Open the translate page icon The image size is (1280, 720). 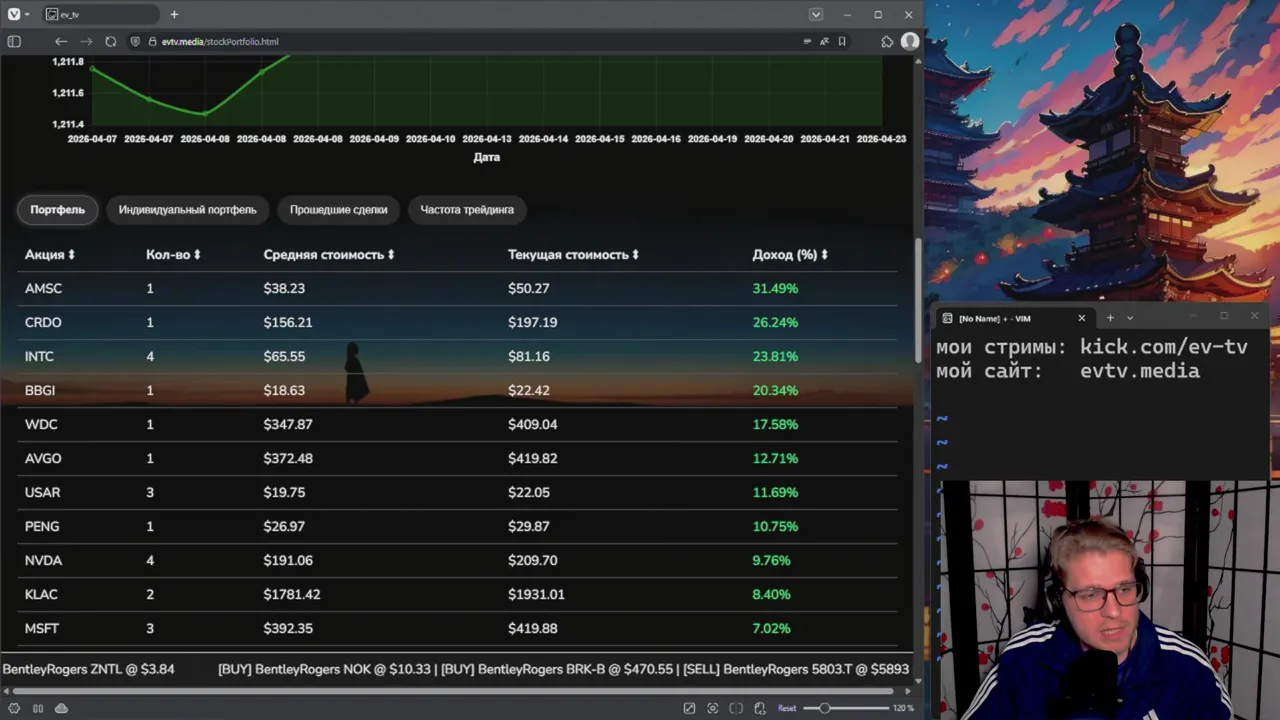[824, 41]
